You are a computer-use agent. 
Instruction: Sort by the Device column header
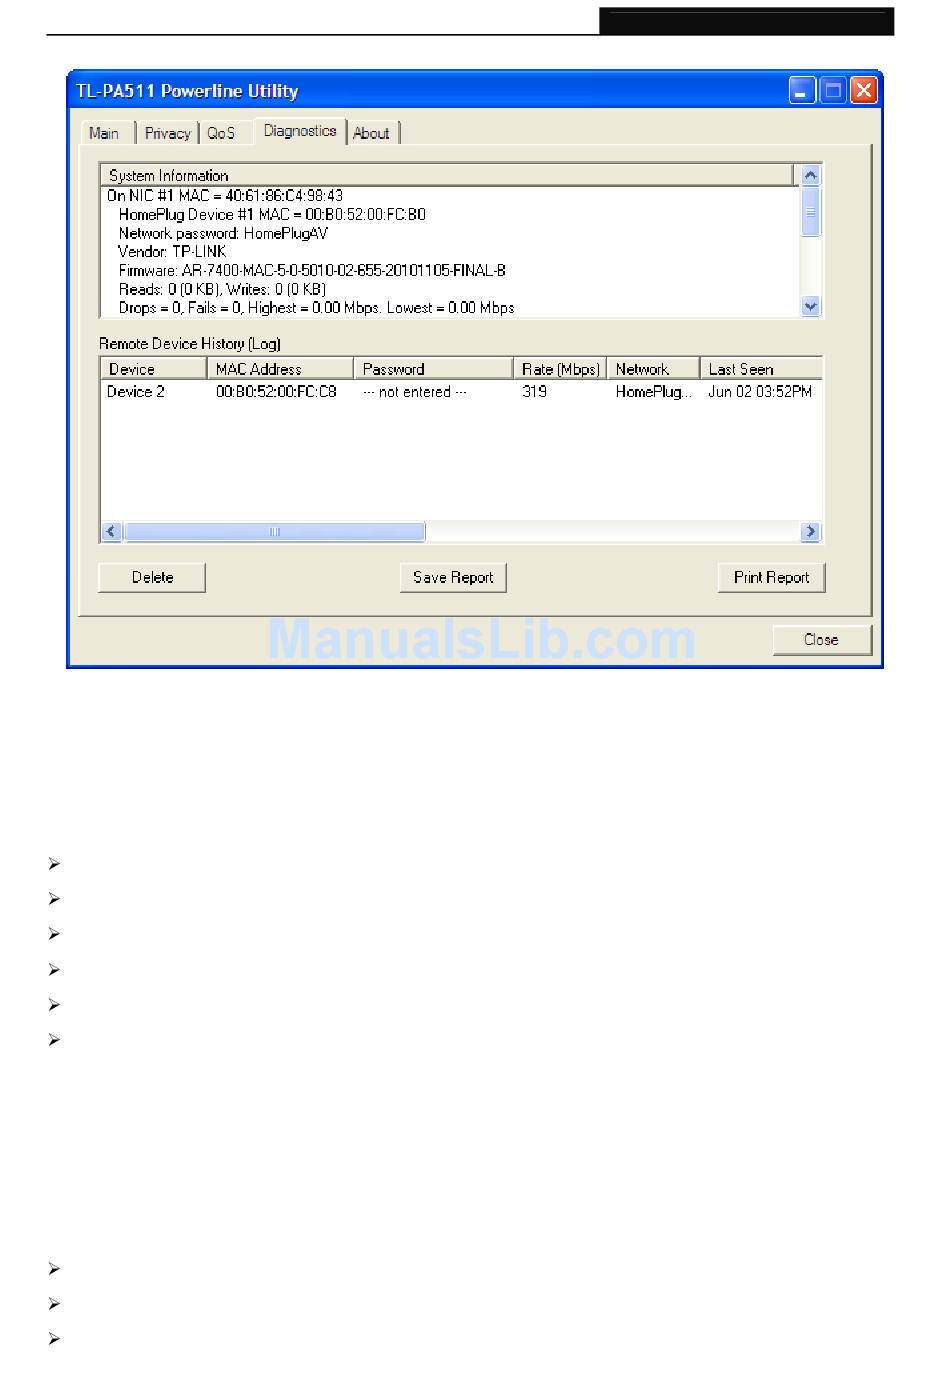click(154, 369)
